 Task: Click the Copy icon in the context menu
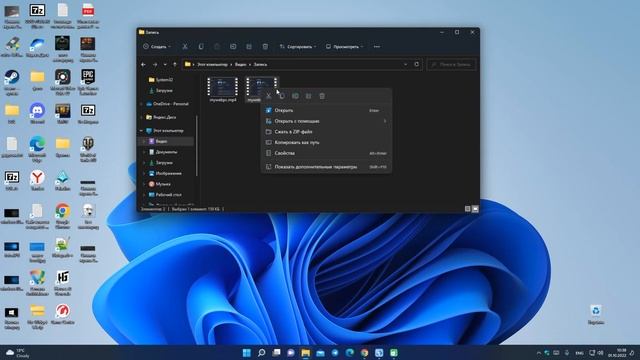tap(282, 96)
